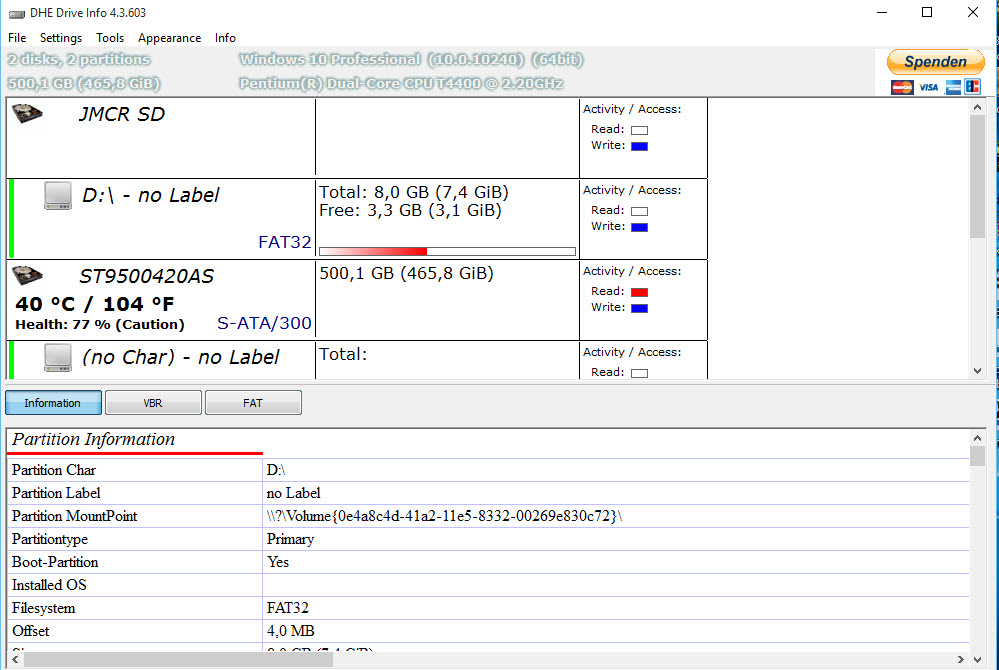Click the 40 °C / 104 °F temperature
Viewport: 999px width, 670px height.
(94, 304)
